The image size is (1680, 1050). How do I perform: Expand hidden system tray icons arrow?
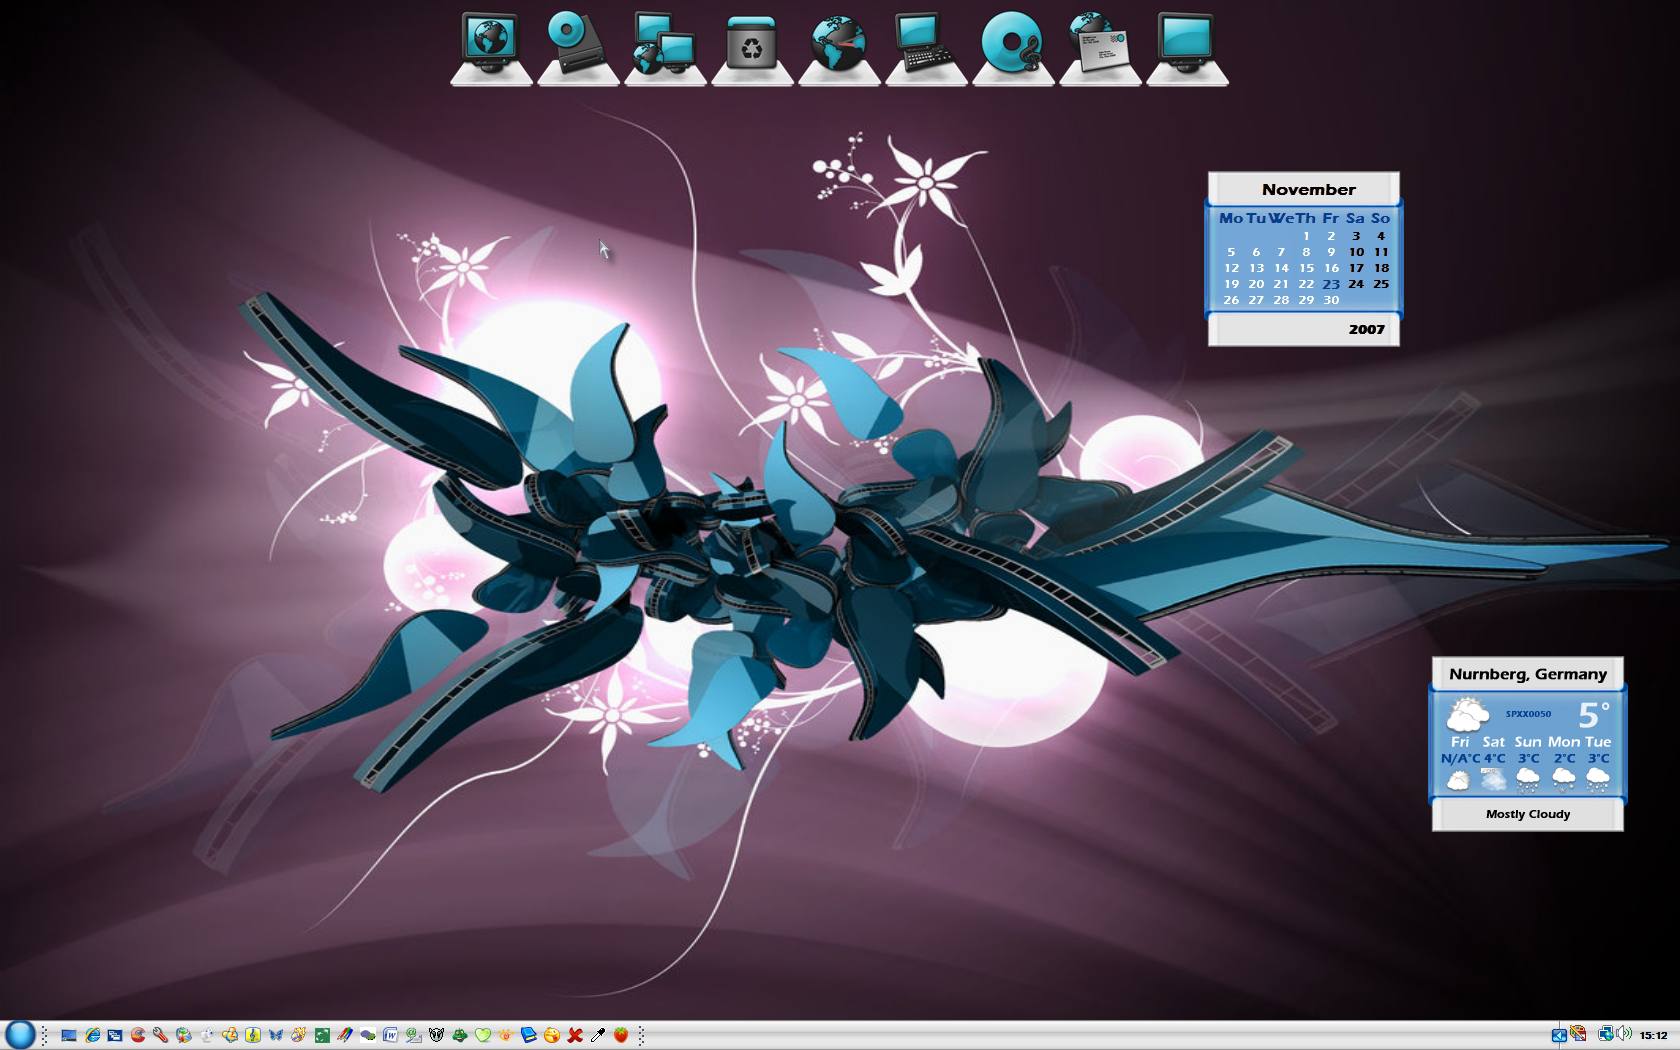click(1559, 1035)
